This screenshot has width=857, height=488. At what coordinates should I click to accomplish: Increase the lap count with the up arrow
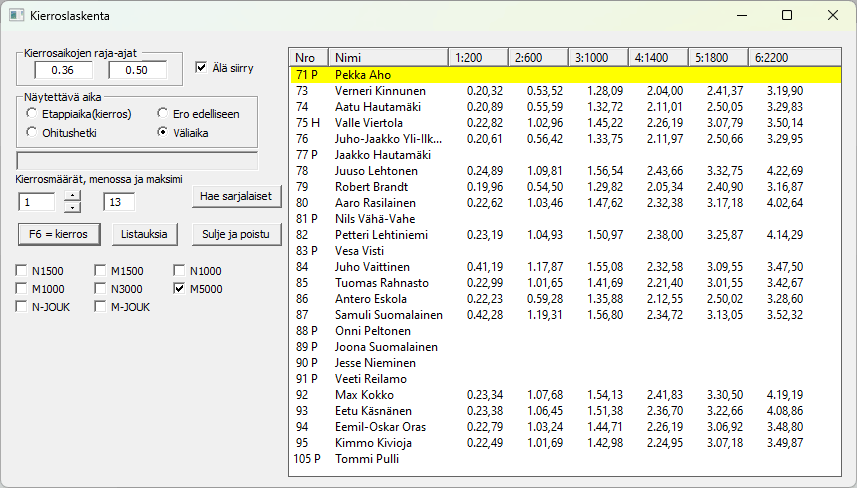pyautogui.click(x=72, y=196)
